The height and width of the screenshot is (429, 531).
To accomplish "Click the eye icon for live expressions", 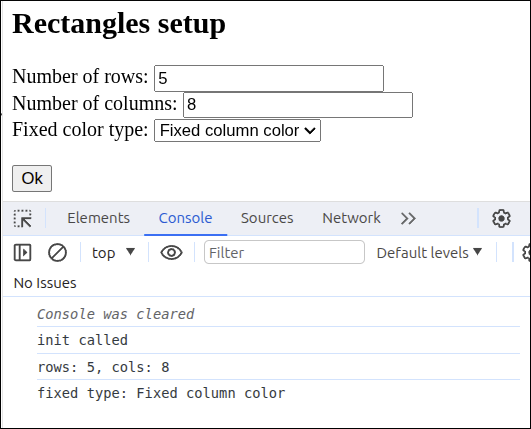I will pyautogui.click(x=171, y=253).
